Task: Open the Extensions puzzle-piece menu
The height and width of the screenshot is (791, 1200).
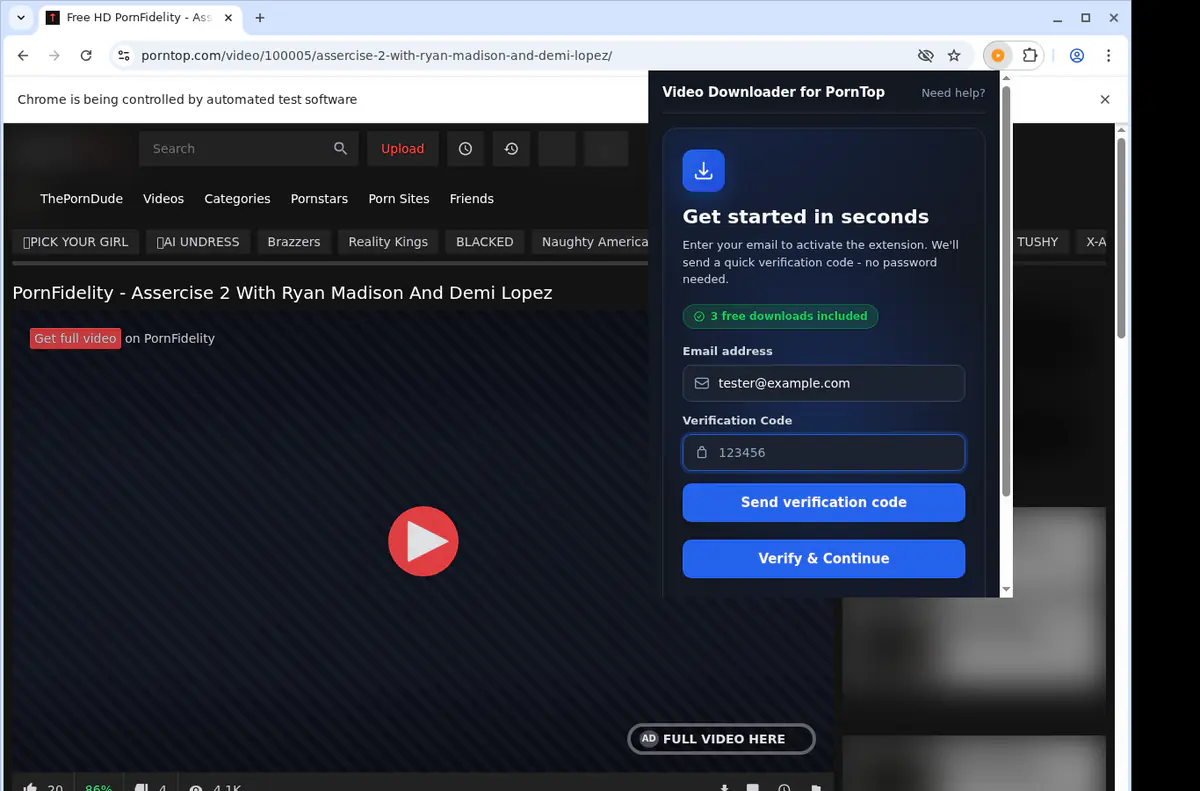Action: (1030, 56)
